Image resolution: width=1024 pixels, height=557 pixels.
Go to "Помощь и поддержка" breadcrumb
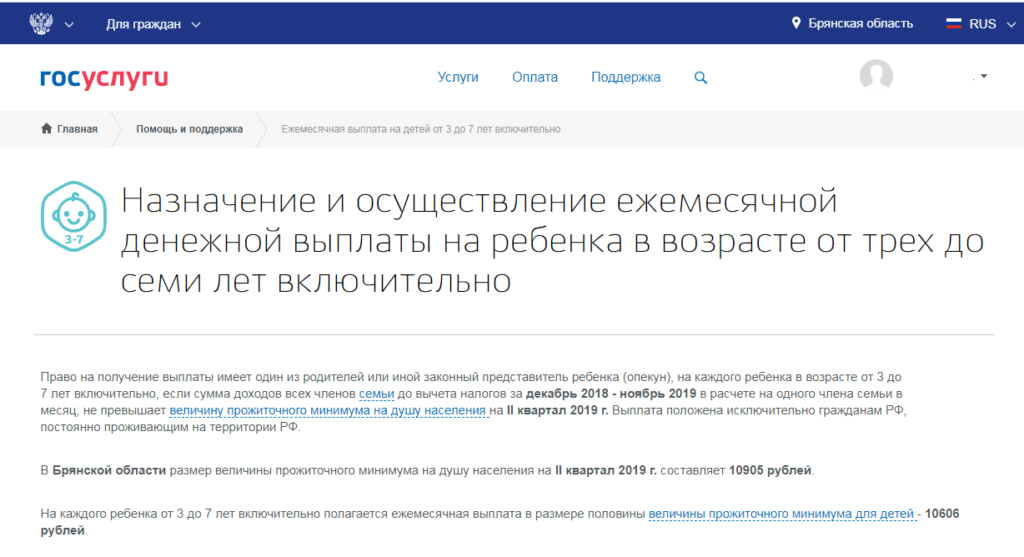pos(189,129)
